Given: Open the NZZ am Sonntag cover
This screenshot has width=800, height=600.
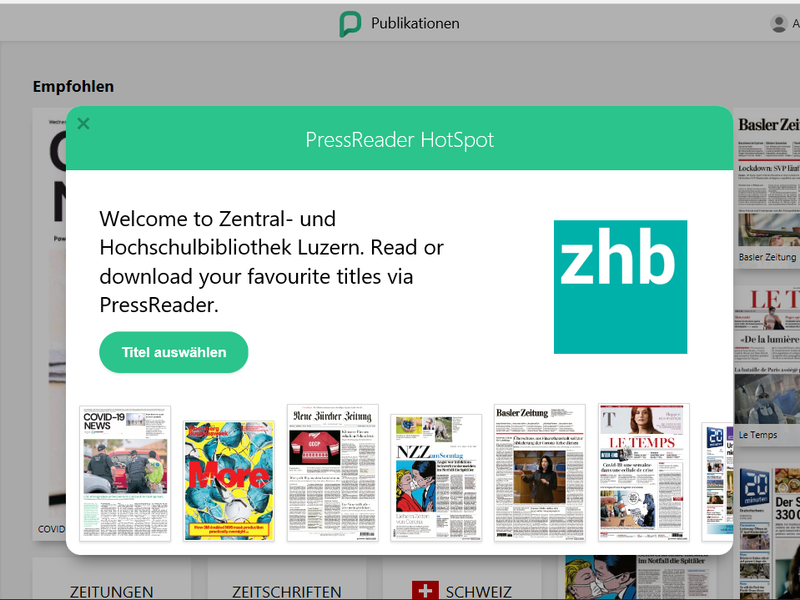Looking at the screenshot, I should point(436,477).
